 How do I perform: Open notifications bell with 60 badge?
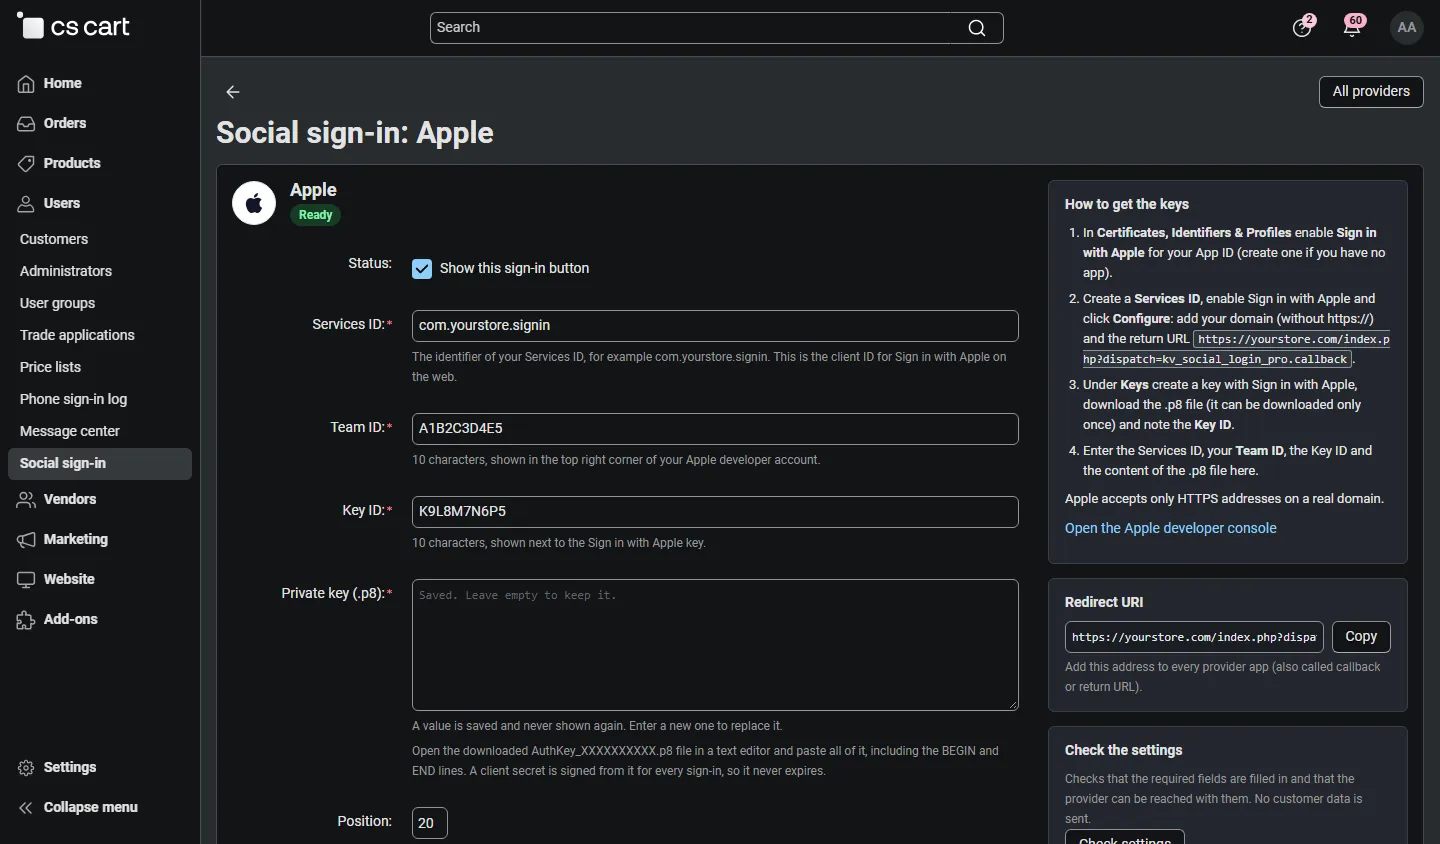(x=1353, y=27)
